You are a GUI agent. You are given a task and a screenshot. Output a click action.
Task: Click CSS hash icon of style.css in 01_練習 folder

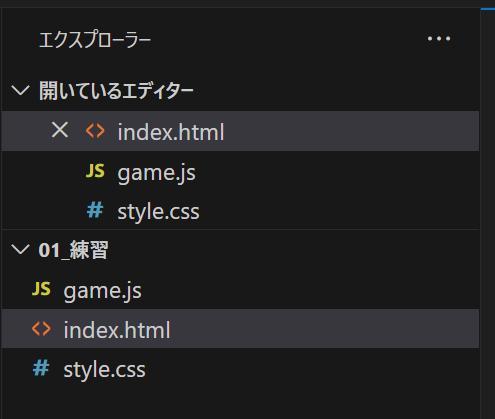(x=41, y=368)
